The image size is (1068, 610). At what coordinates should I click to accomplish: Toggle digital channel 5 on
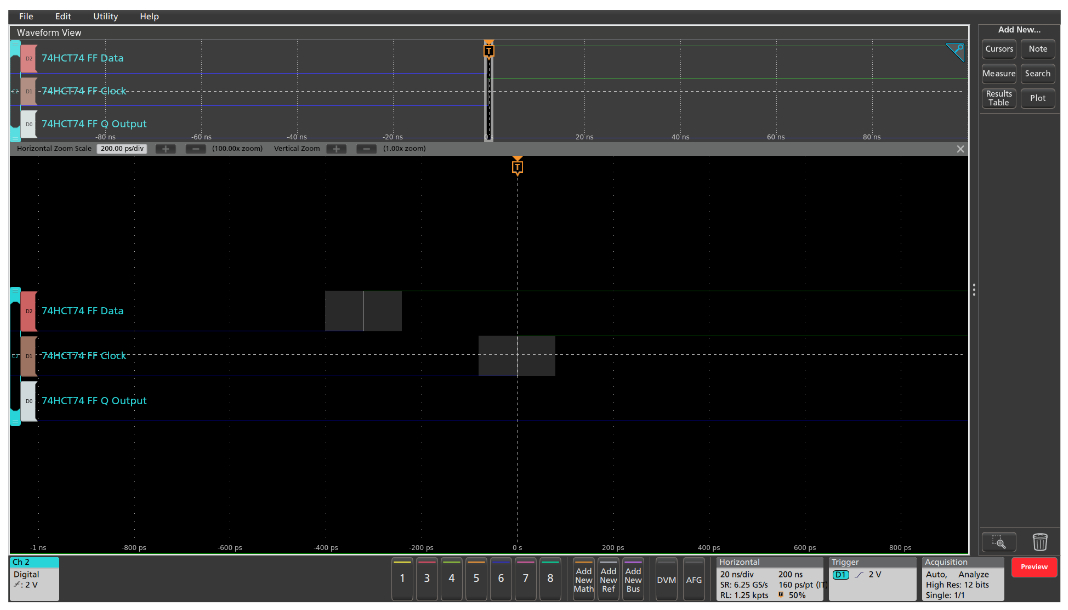click(477, 577)
